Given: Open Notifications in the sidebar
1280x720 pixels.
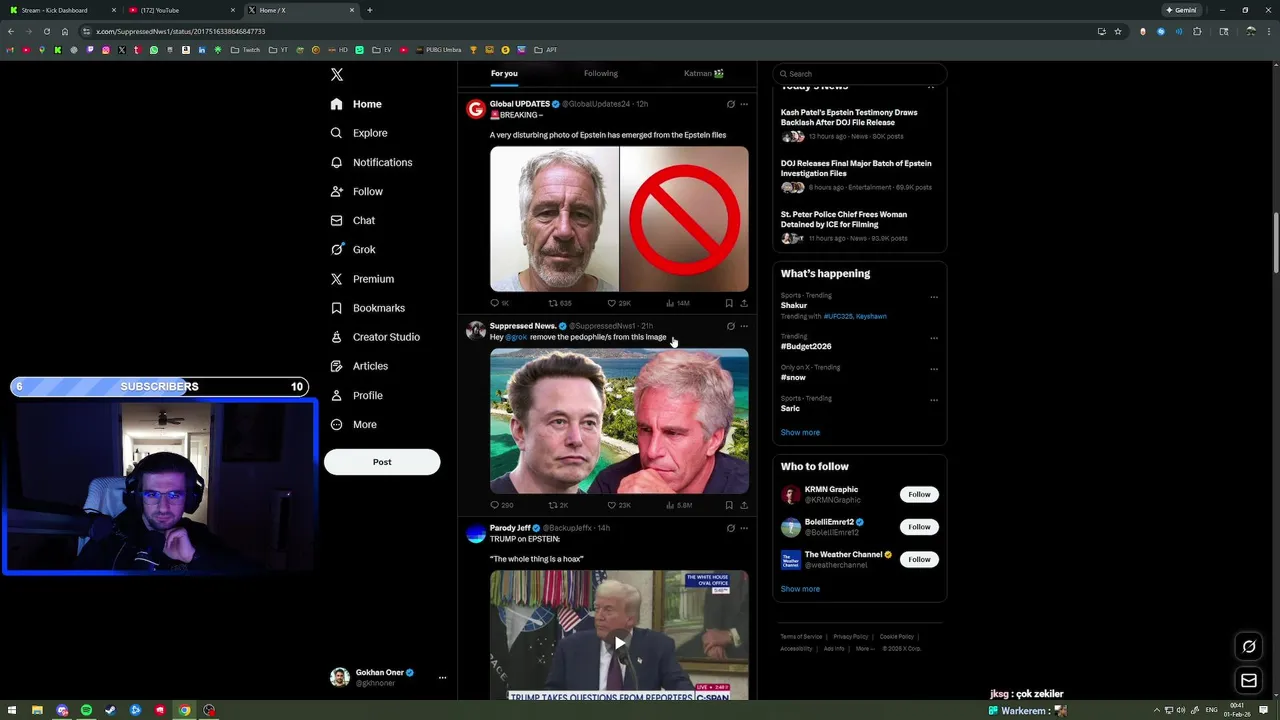Looking at the screenshot, I should click(x=371, y=162).
